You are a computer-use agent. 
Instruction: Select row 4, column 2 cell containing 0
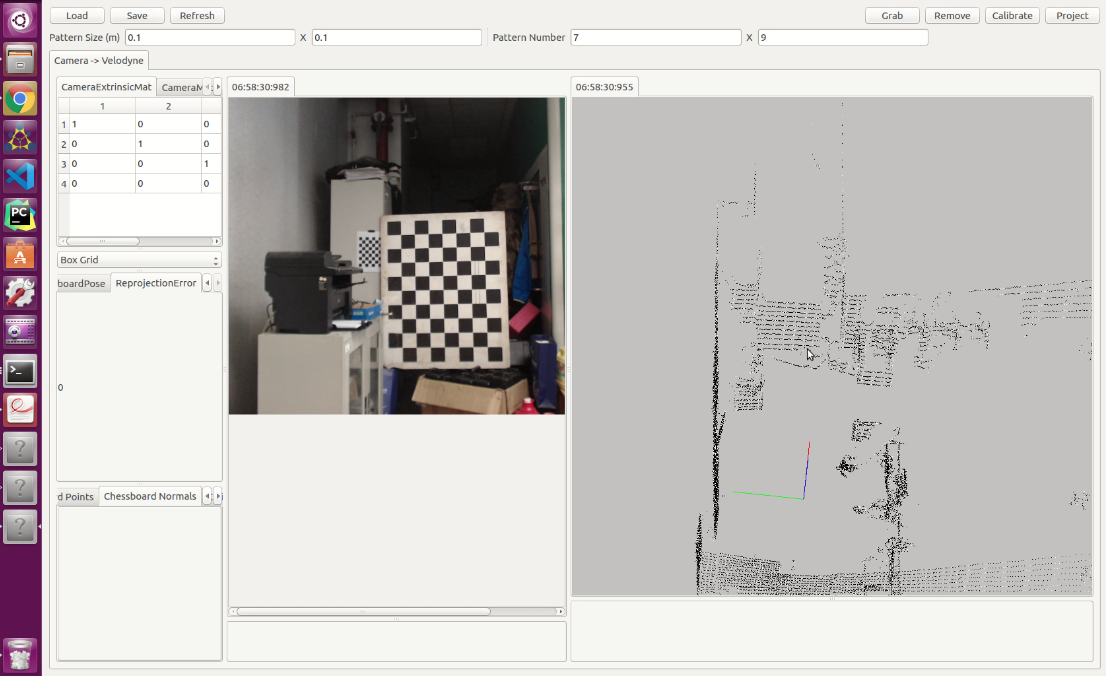click(169, 183)
